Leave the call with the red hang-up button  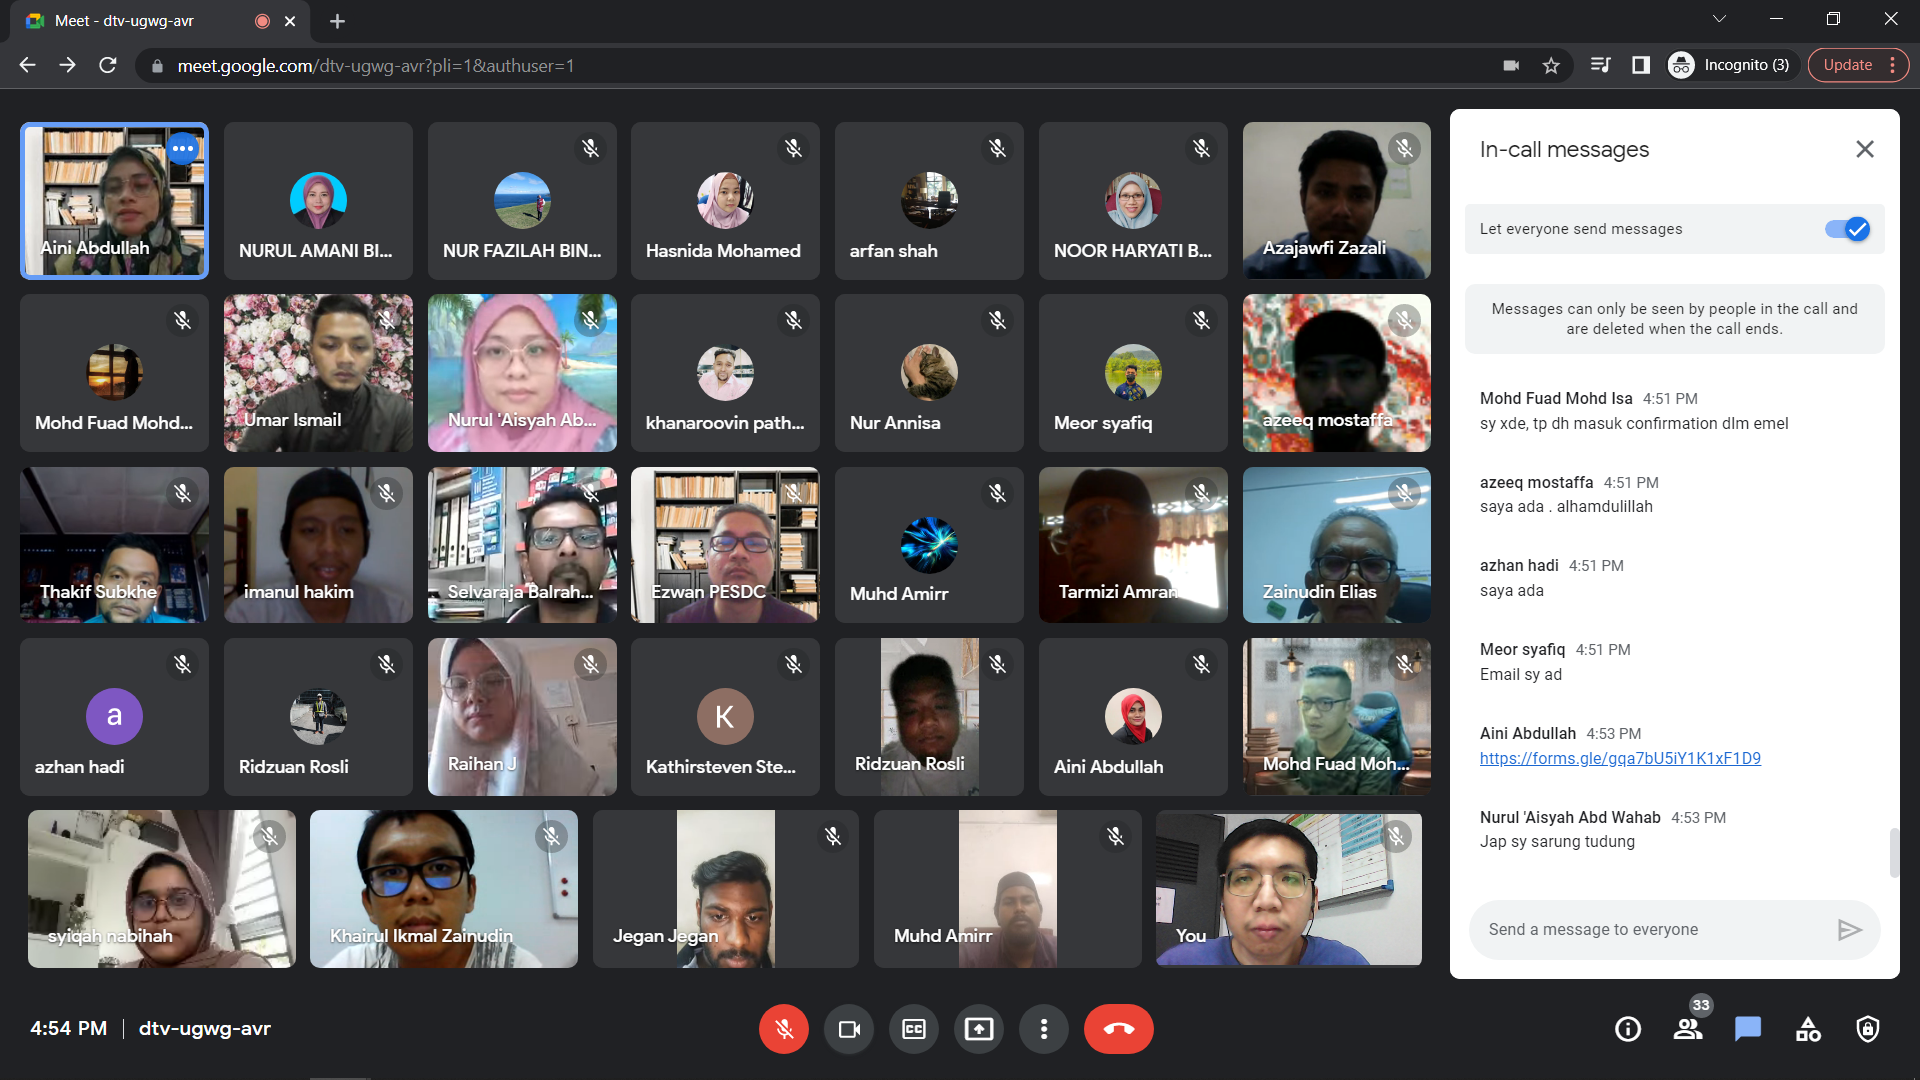coord(1118,1029)
